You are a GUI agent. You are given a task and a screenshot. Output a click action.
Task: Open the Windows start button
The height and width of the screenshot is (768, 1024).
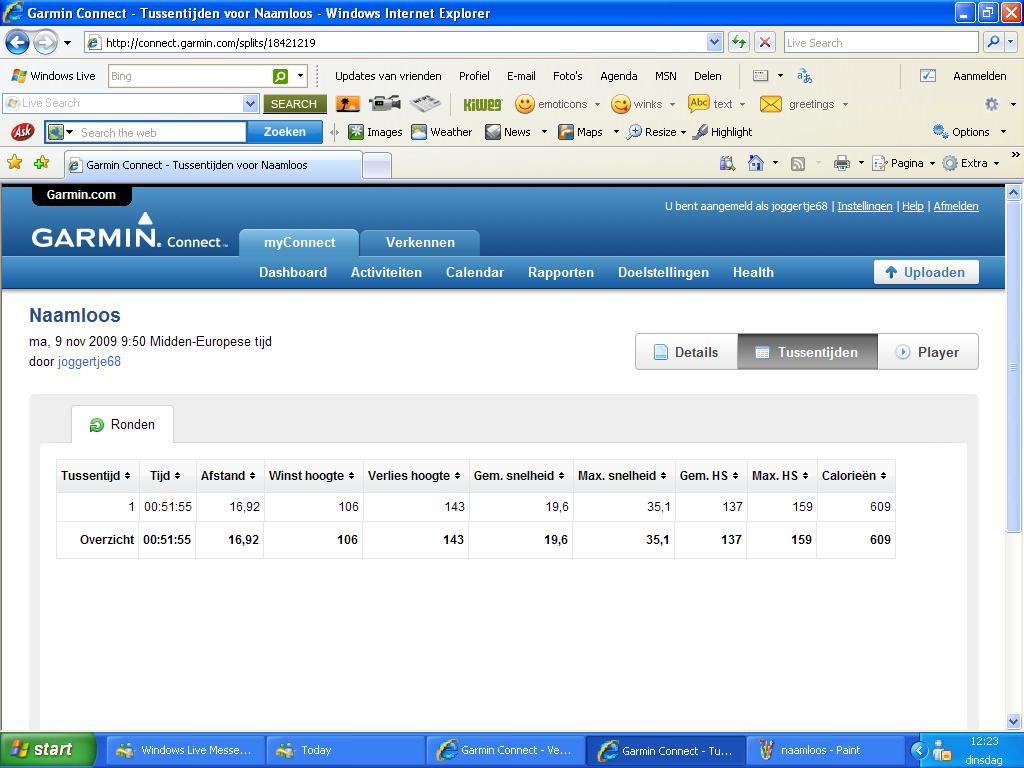tap(48, 749)
